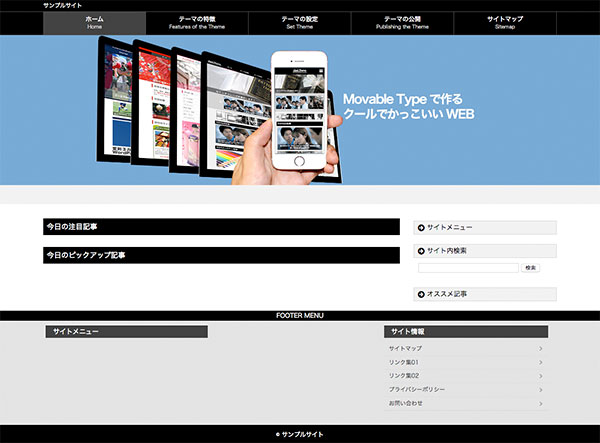Open the リンク集01 footer link
This screenshot has width=600, height=443.
[404, 362]
